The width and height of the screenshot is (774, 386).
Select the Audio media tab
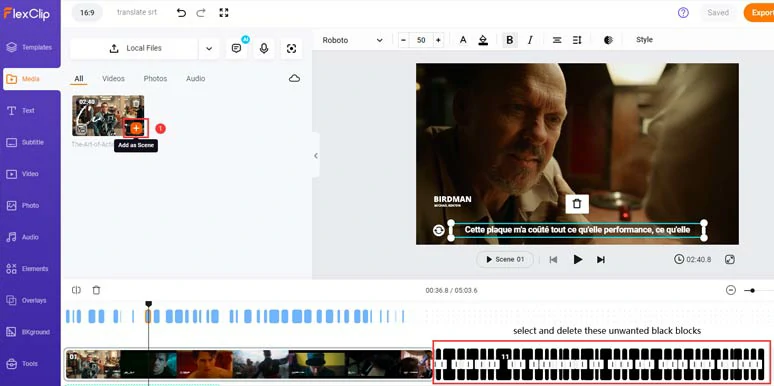[195, 78]
